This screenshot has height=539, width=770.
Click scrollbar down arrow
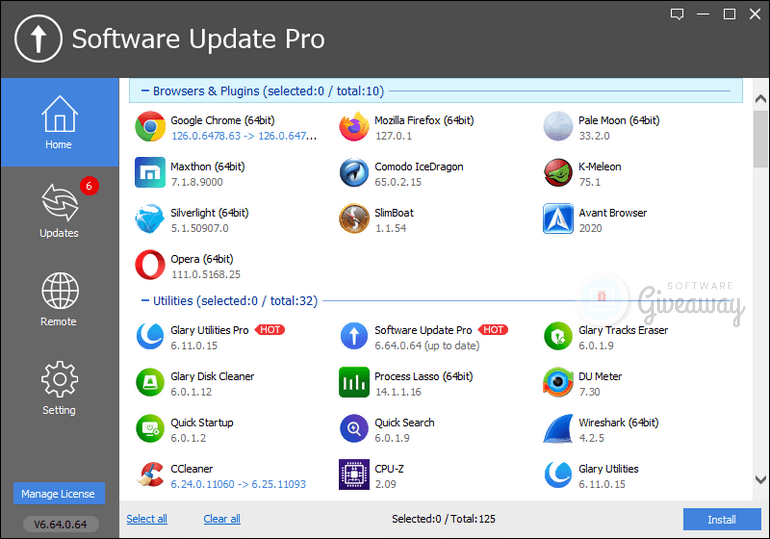761,480
